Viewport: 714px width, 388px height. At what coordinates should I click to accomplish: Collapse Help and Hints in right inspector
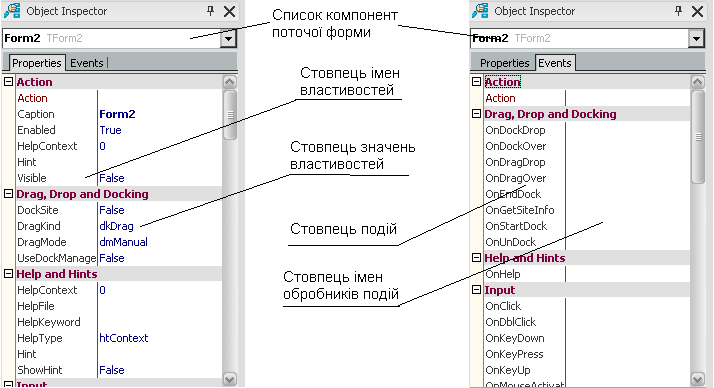click(x=476, y=258)
